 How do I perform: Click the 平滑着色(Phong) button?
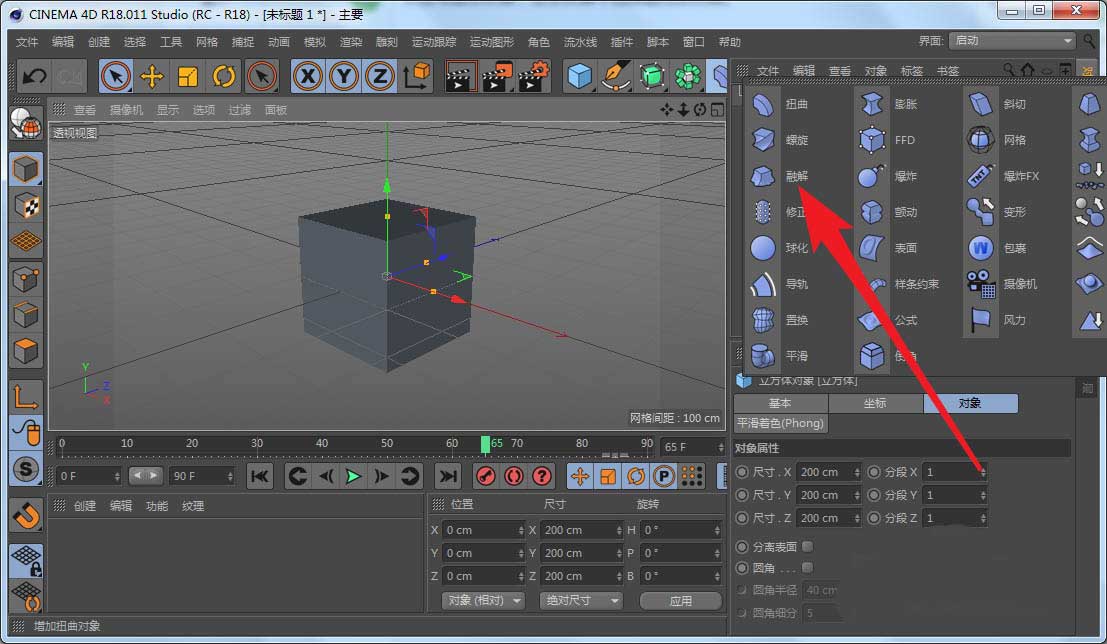click(781, 423)
